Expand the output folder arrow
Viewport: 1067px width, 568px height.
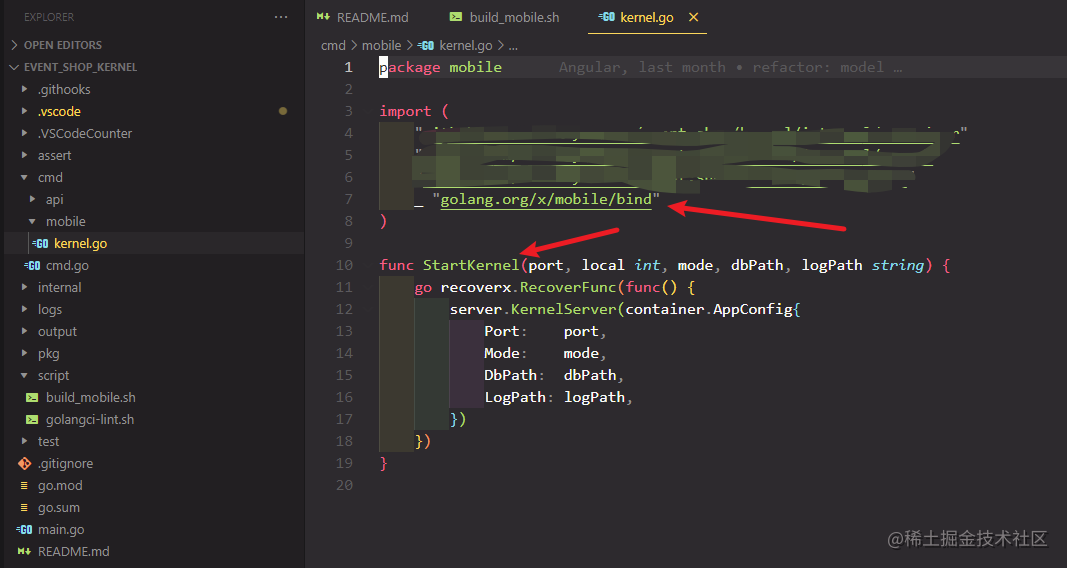(24, 331)
